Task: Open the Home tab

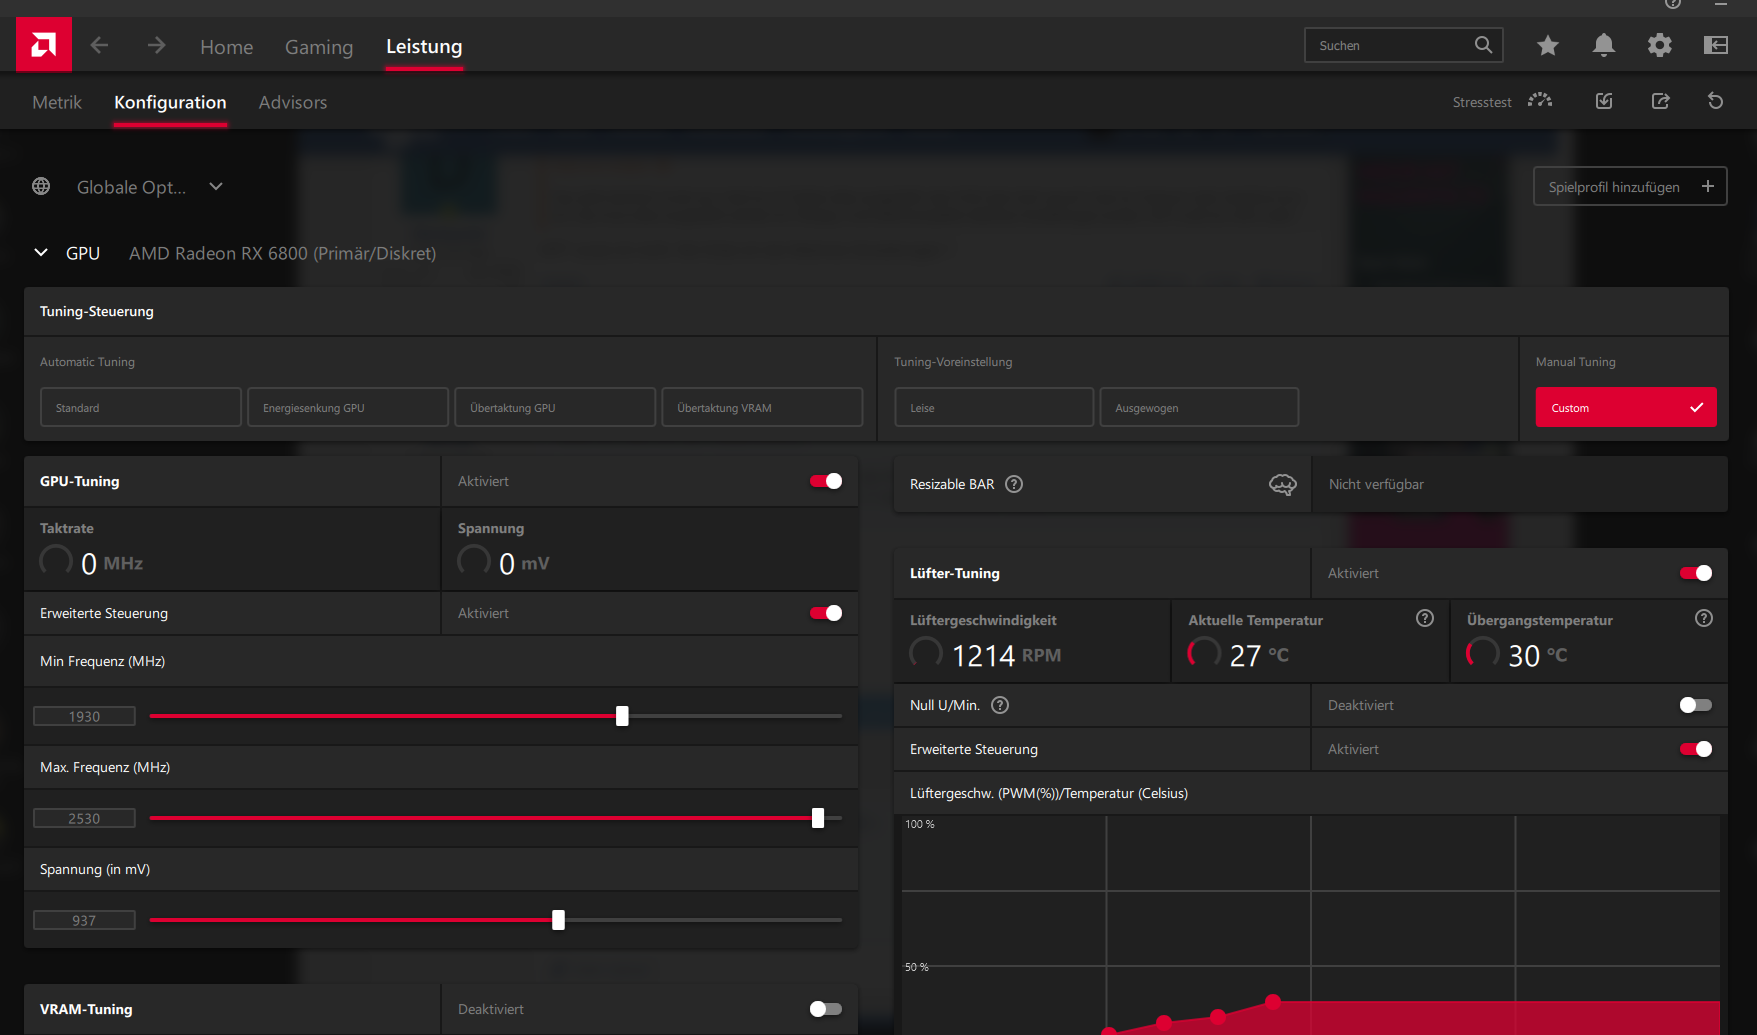Action: pyautogui.click(x=227, y=47)
